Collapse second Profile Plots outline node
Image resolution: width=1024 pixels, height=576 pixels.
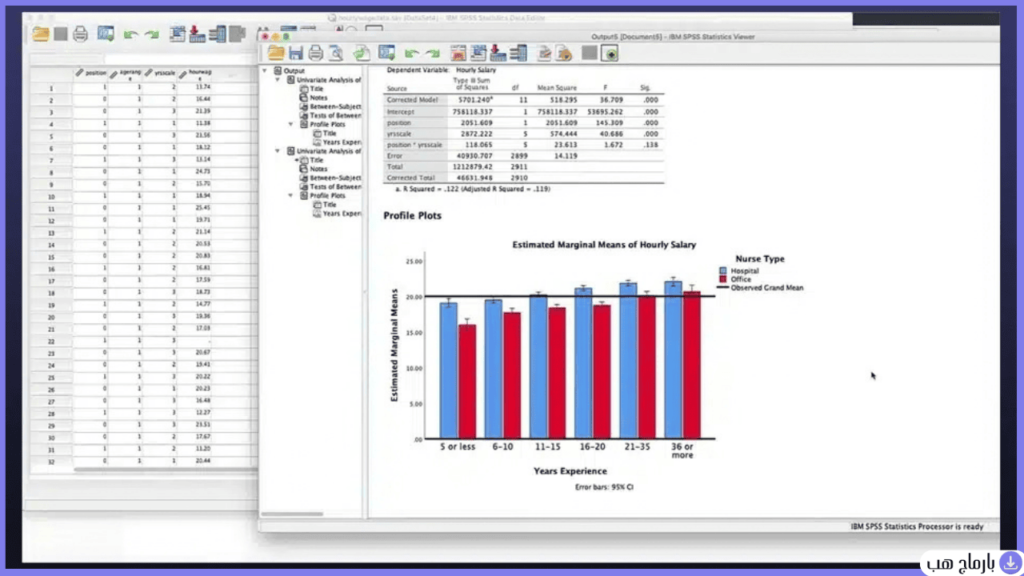pyautogui.click(x=291, y=195)
